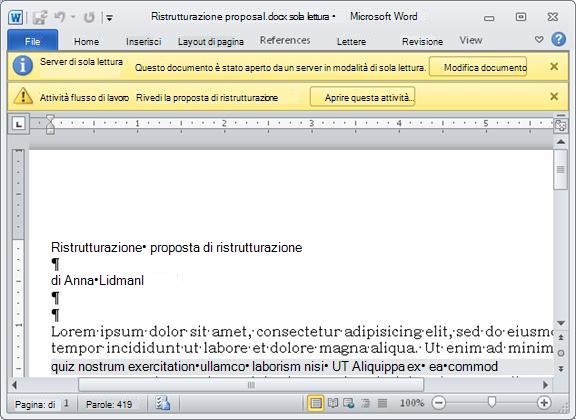Click the vertical scrollbar down arrow
The height and width of the screenshot is (420, 576).
pyautogui.click(x=561, y=323)
